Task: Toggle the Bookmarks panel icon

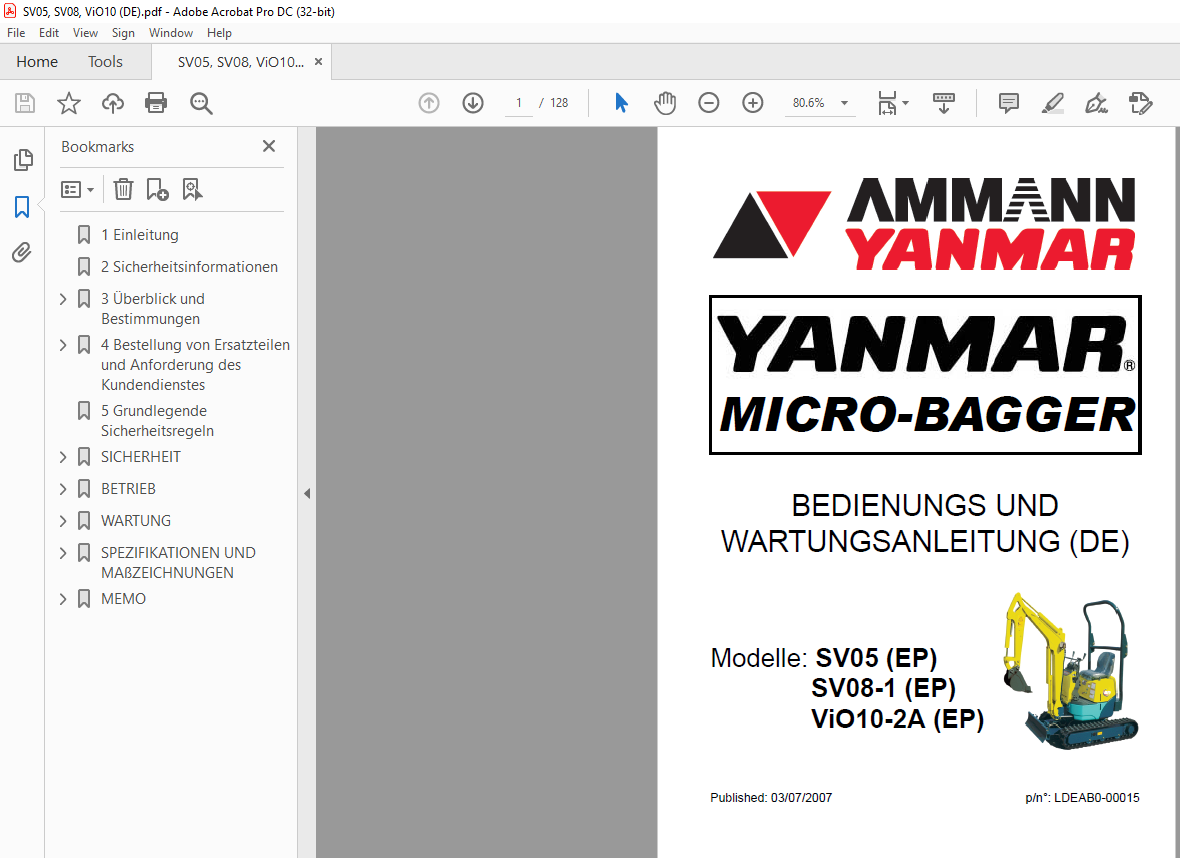Action: tap(22, 206)
